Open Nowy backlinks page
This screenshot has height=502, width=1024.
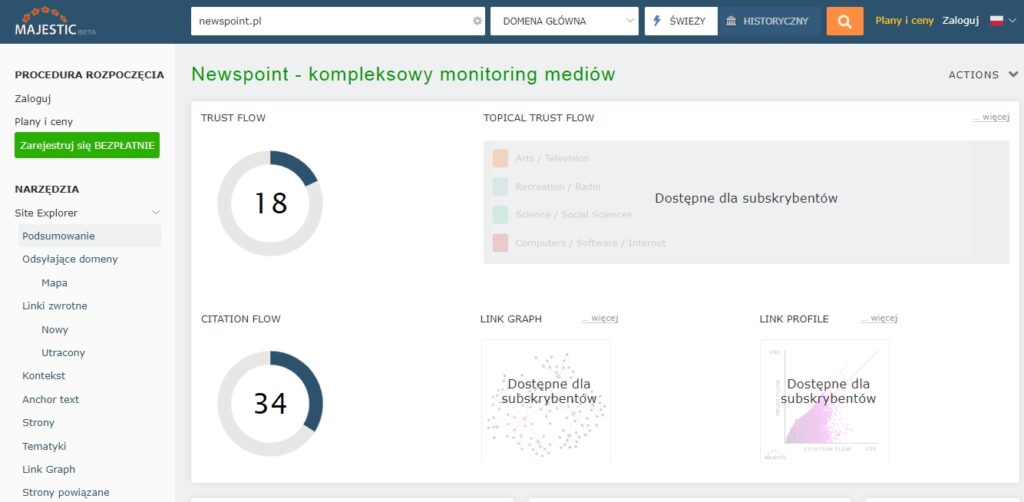tap(55, 330)
